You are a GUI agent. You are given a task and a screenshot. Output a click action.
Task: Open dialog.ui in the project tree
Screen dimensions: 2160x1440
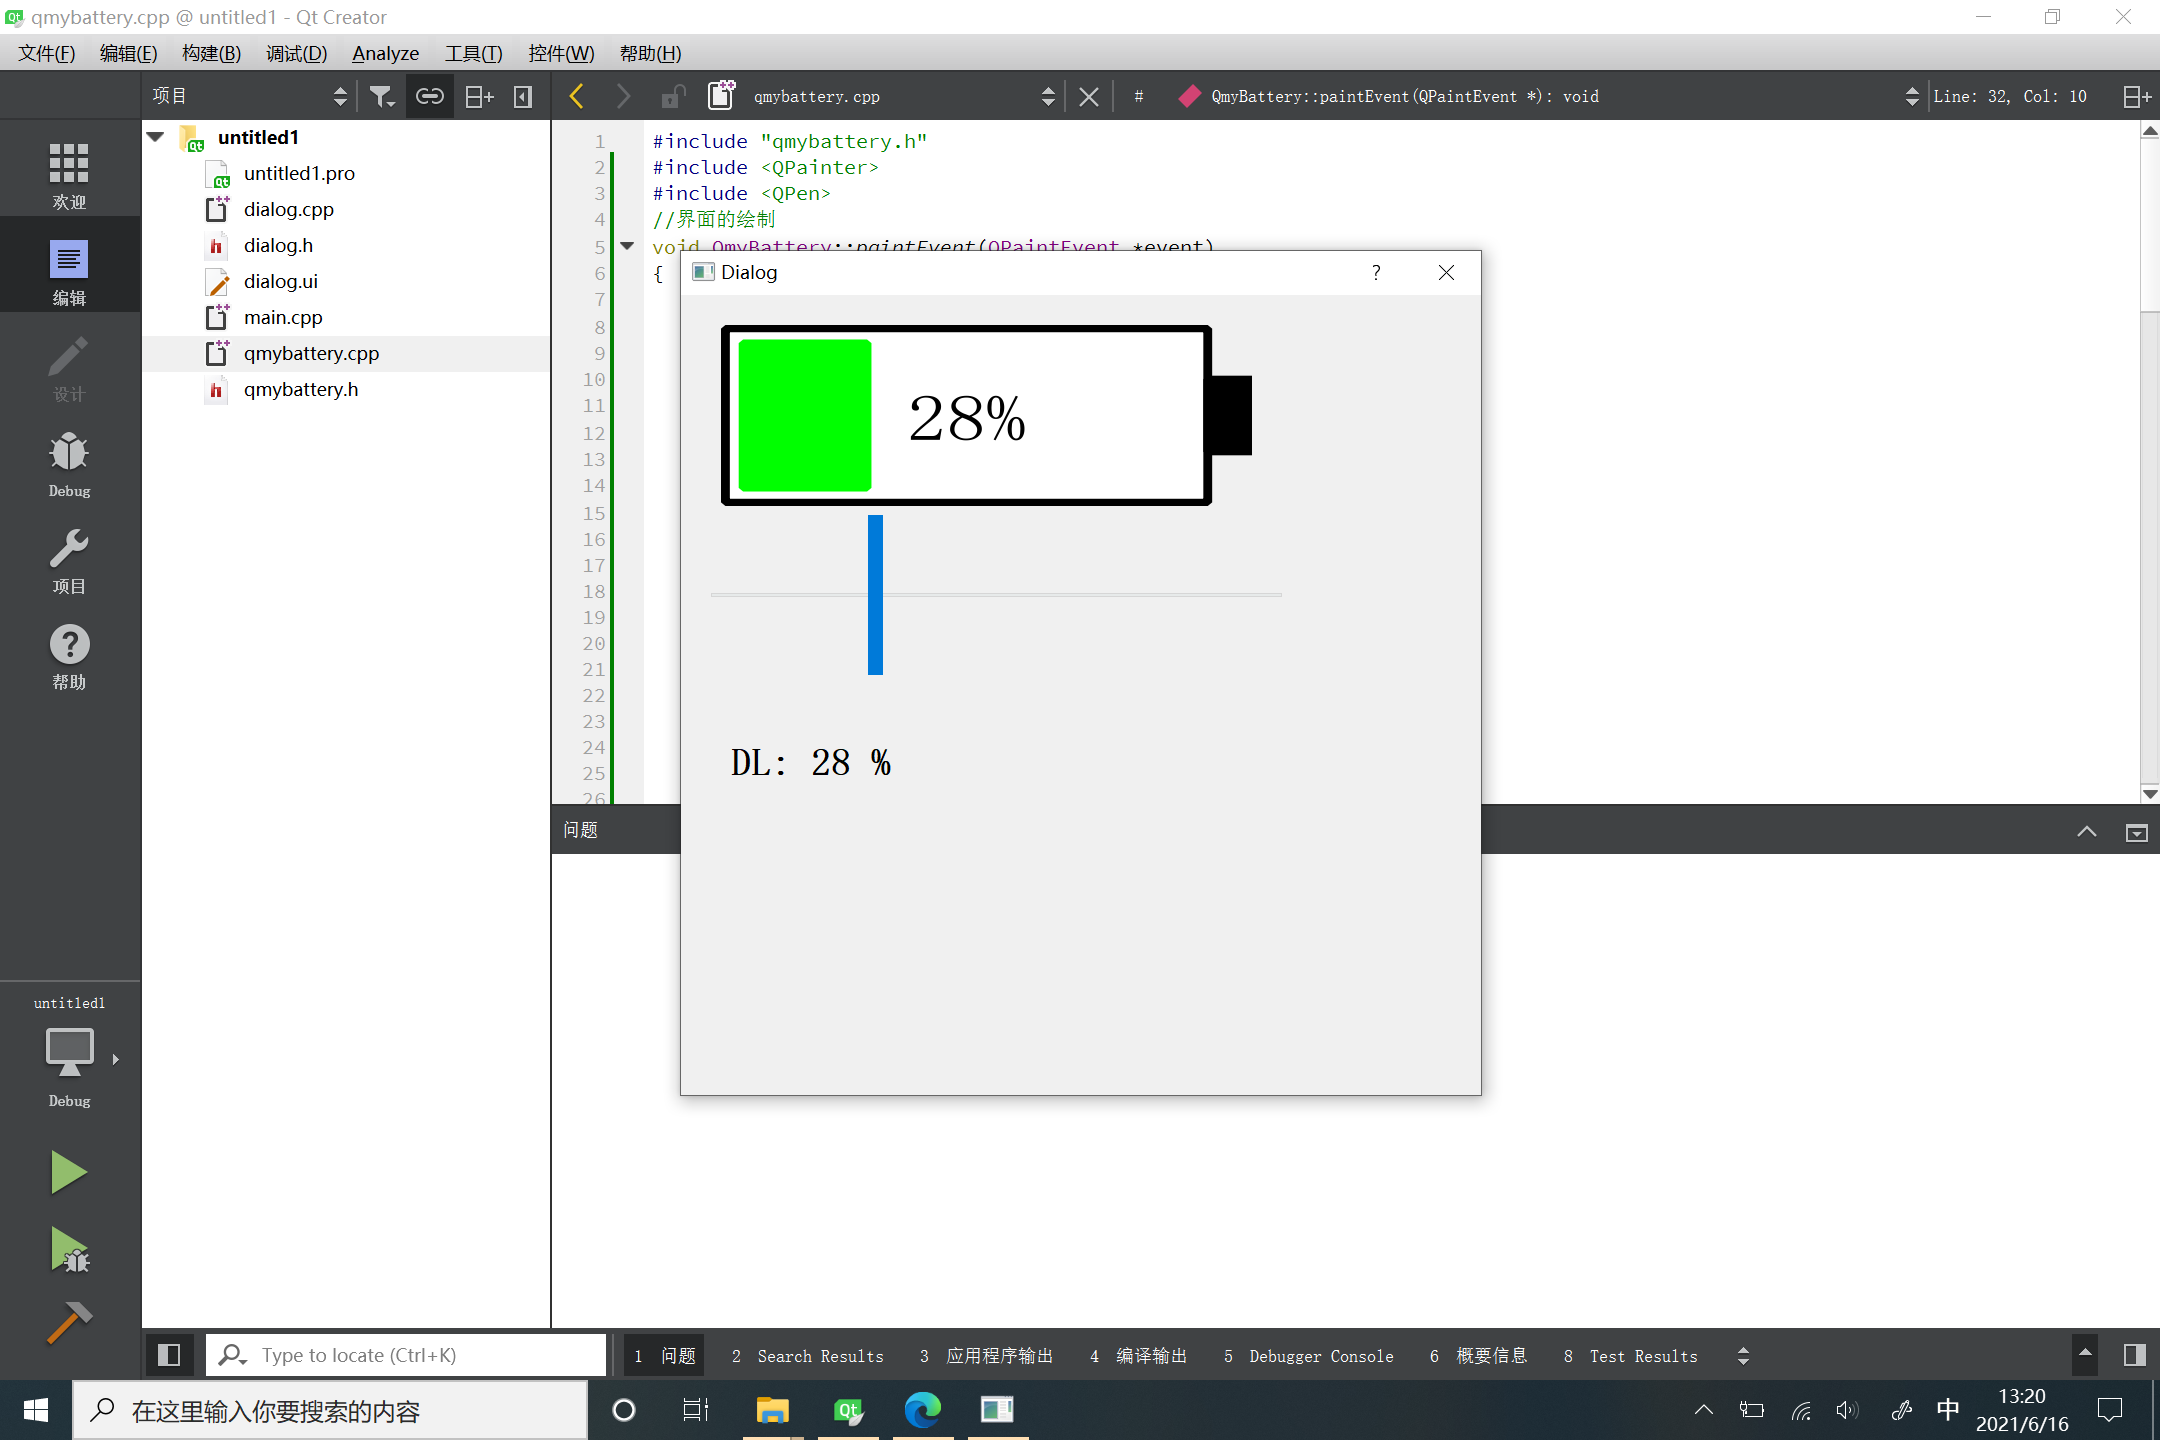(x=280, y=281)
